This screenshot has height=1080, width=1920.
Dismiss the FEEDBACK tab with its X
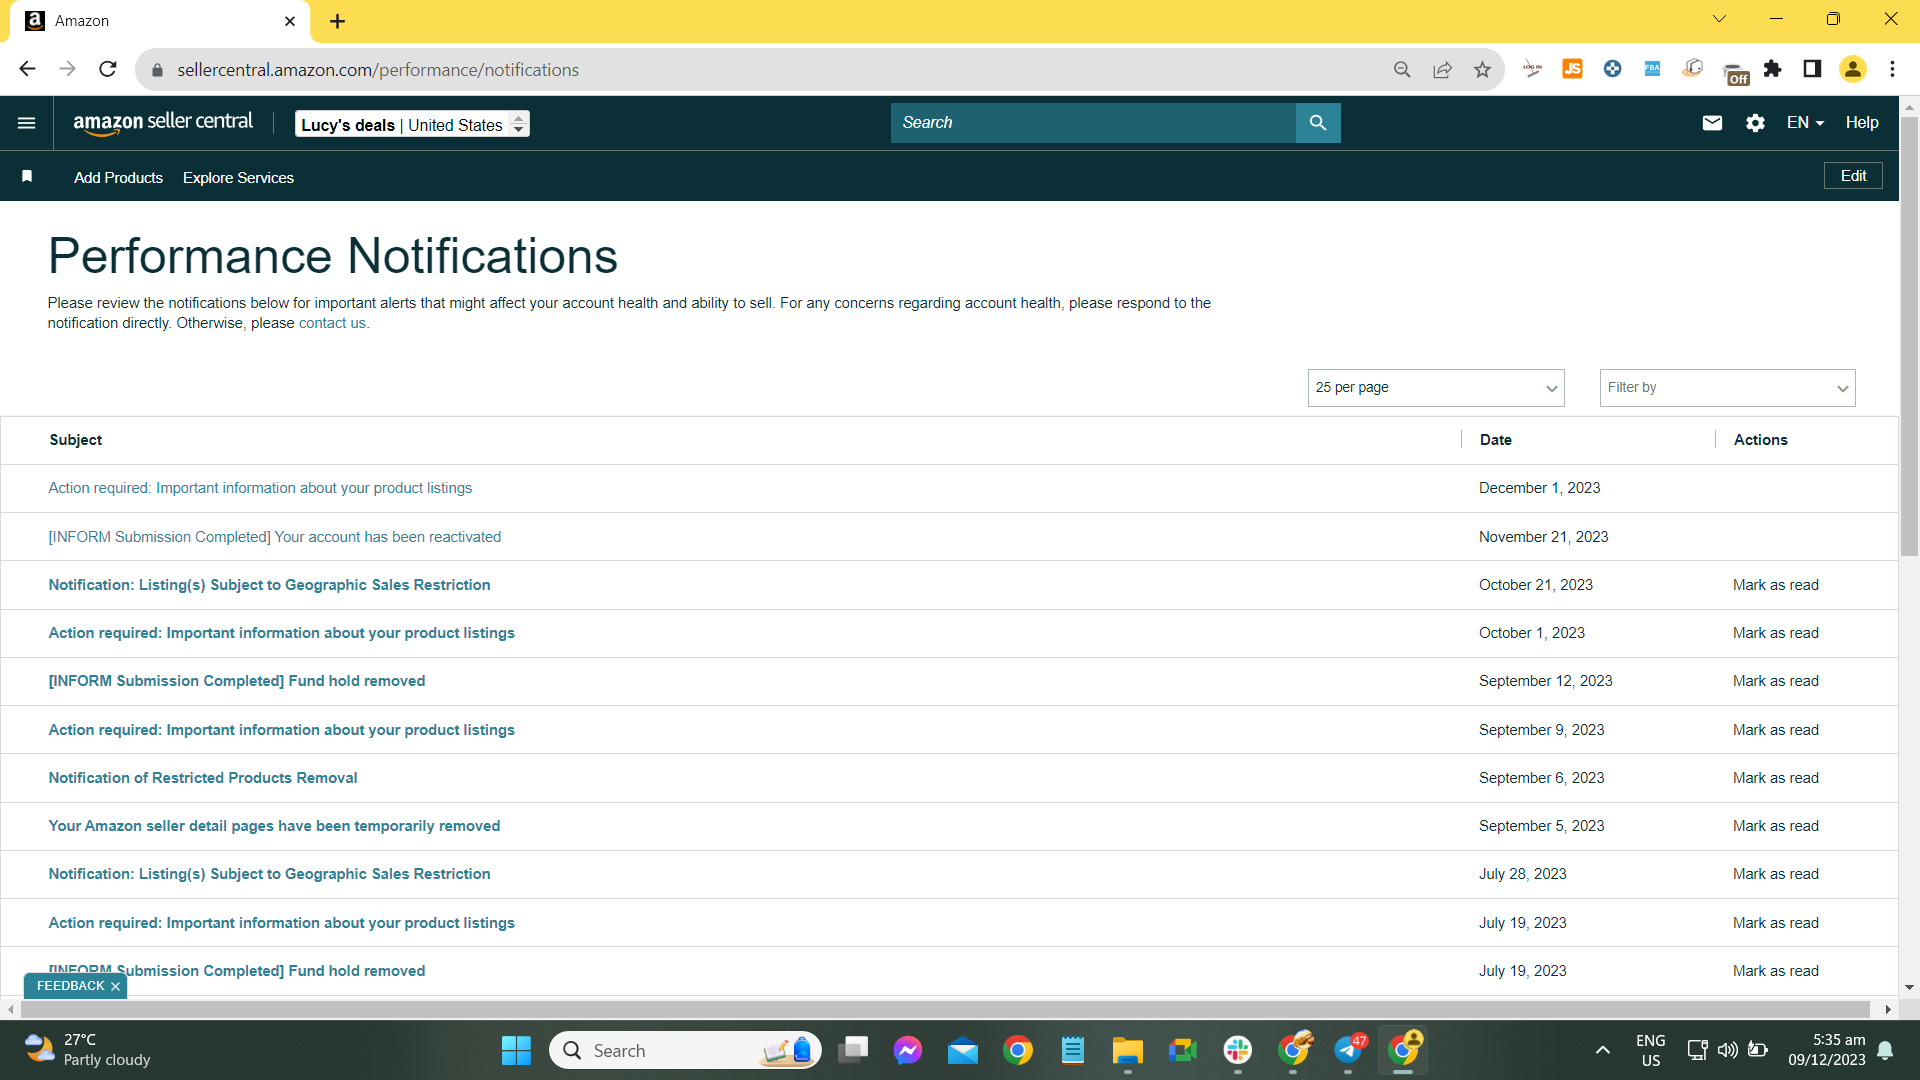[x=115, y=986]
